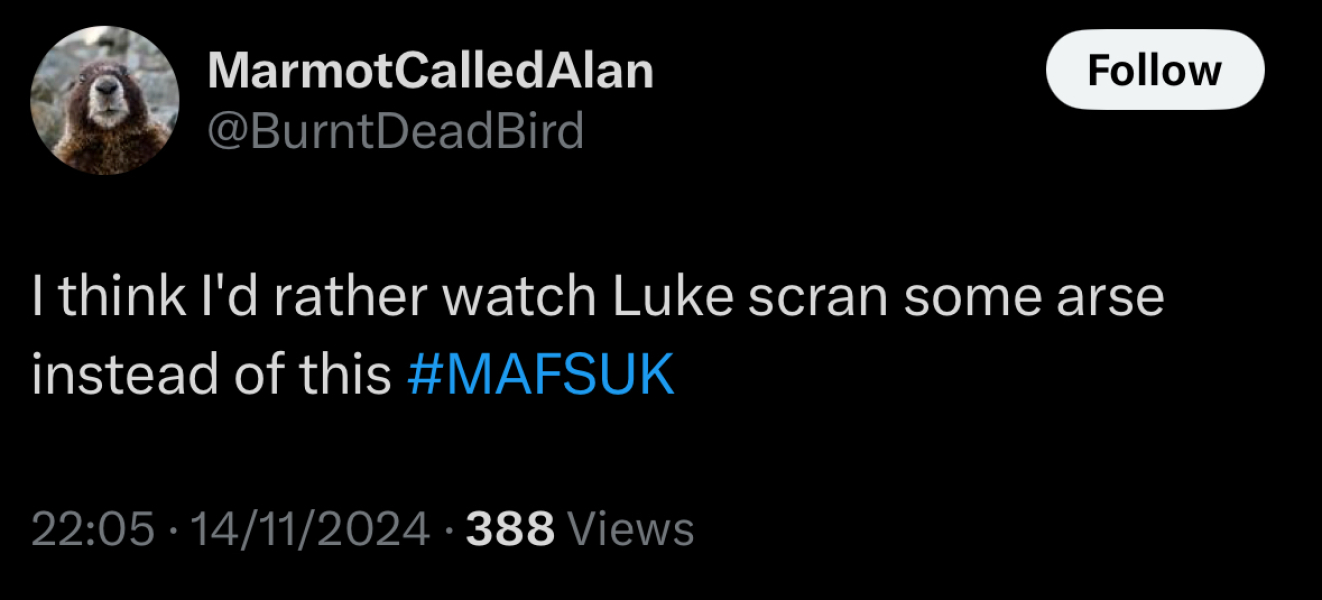Select the display name MarmotCalledAlan
Image resolution: width=1322 pixels, height=600 pixels.
point(430,70)
